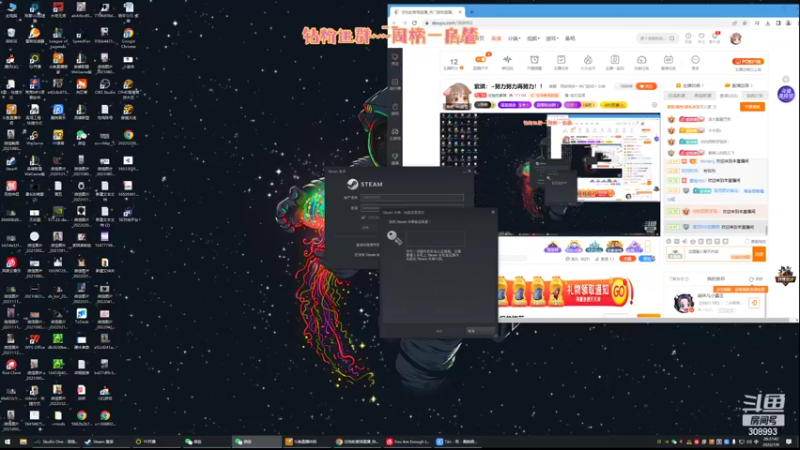The image size is (800, 450).
Task: Click the orange follow button beside room title
Action: point(646,86)
